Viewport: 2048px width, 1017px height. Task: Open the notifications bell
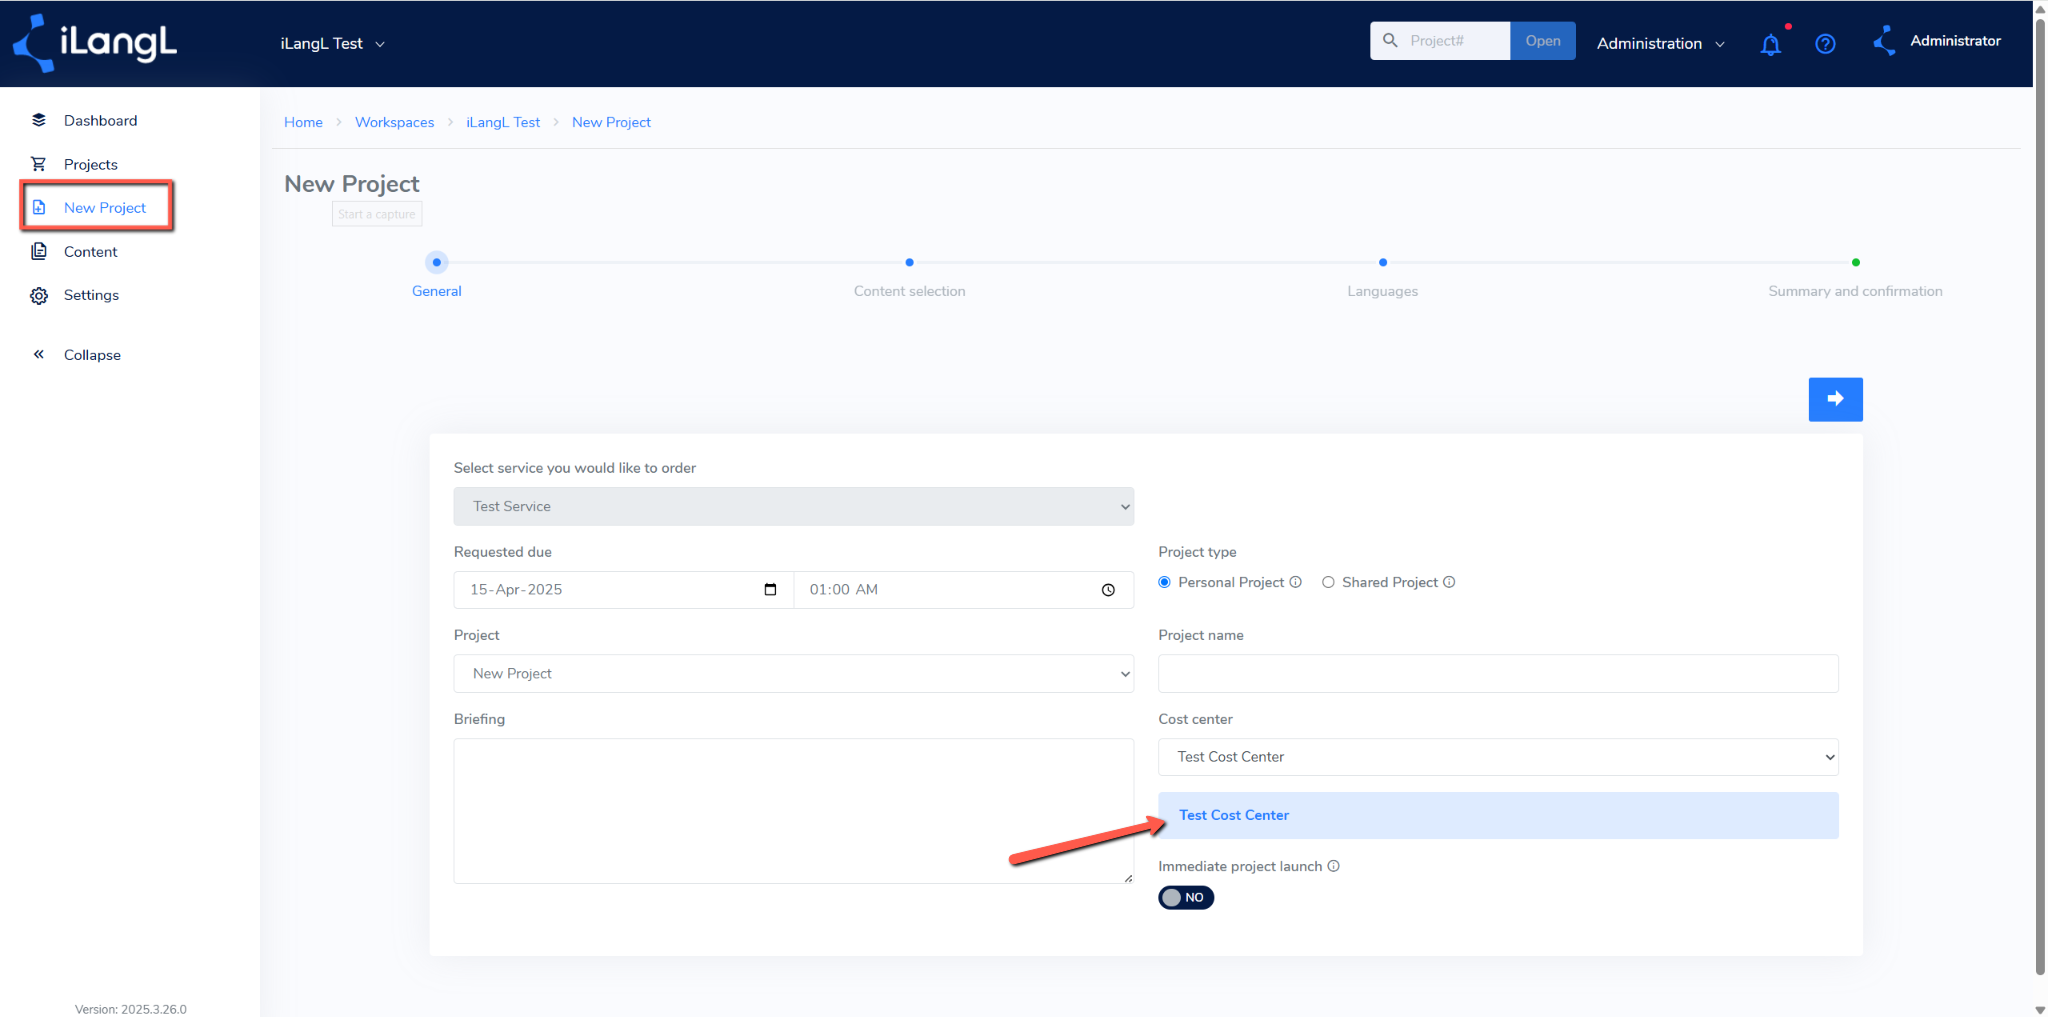point(1770,44)
